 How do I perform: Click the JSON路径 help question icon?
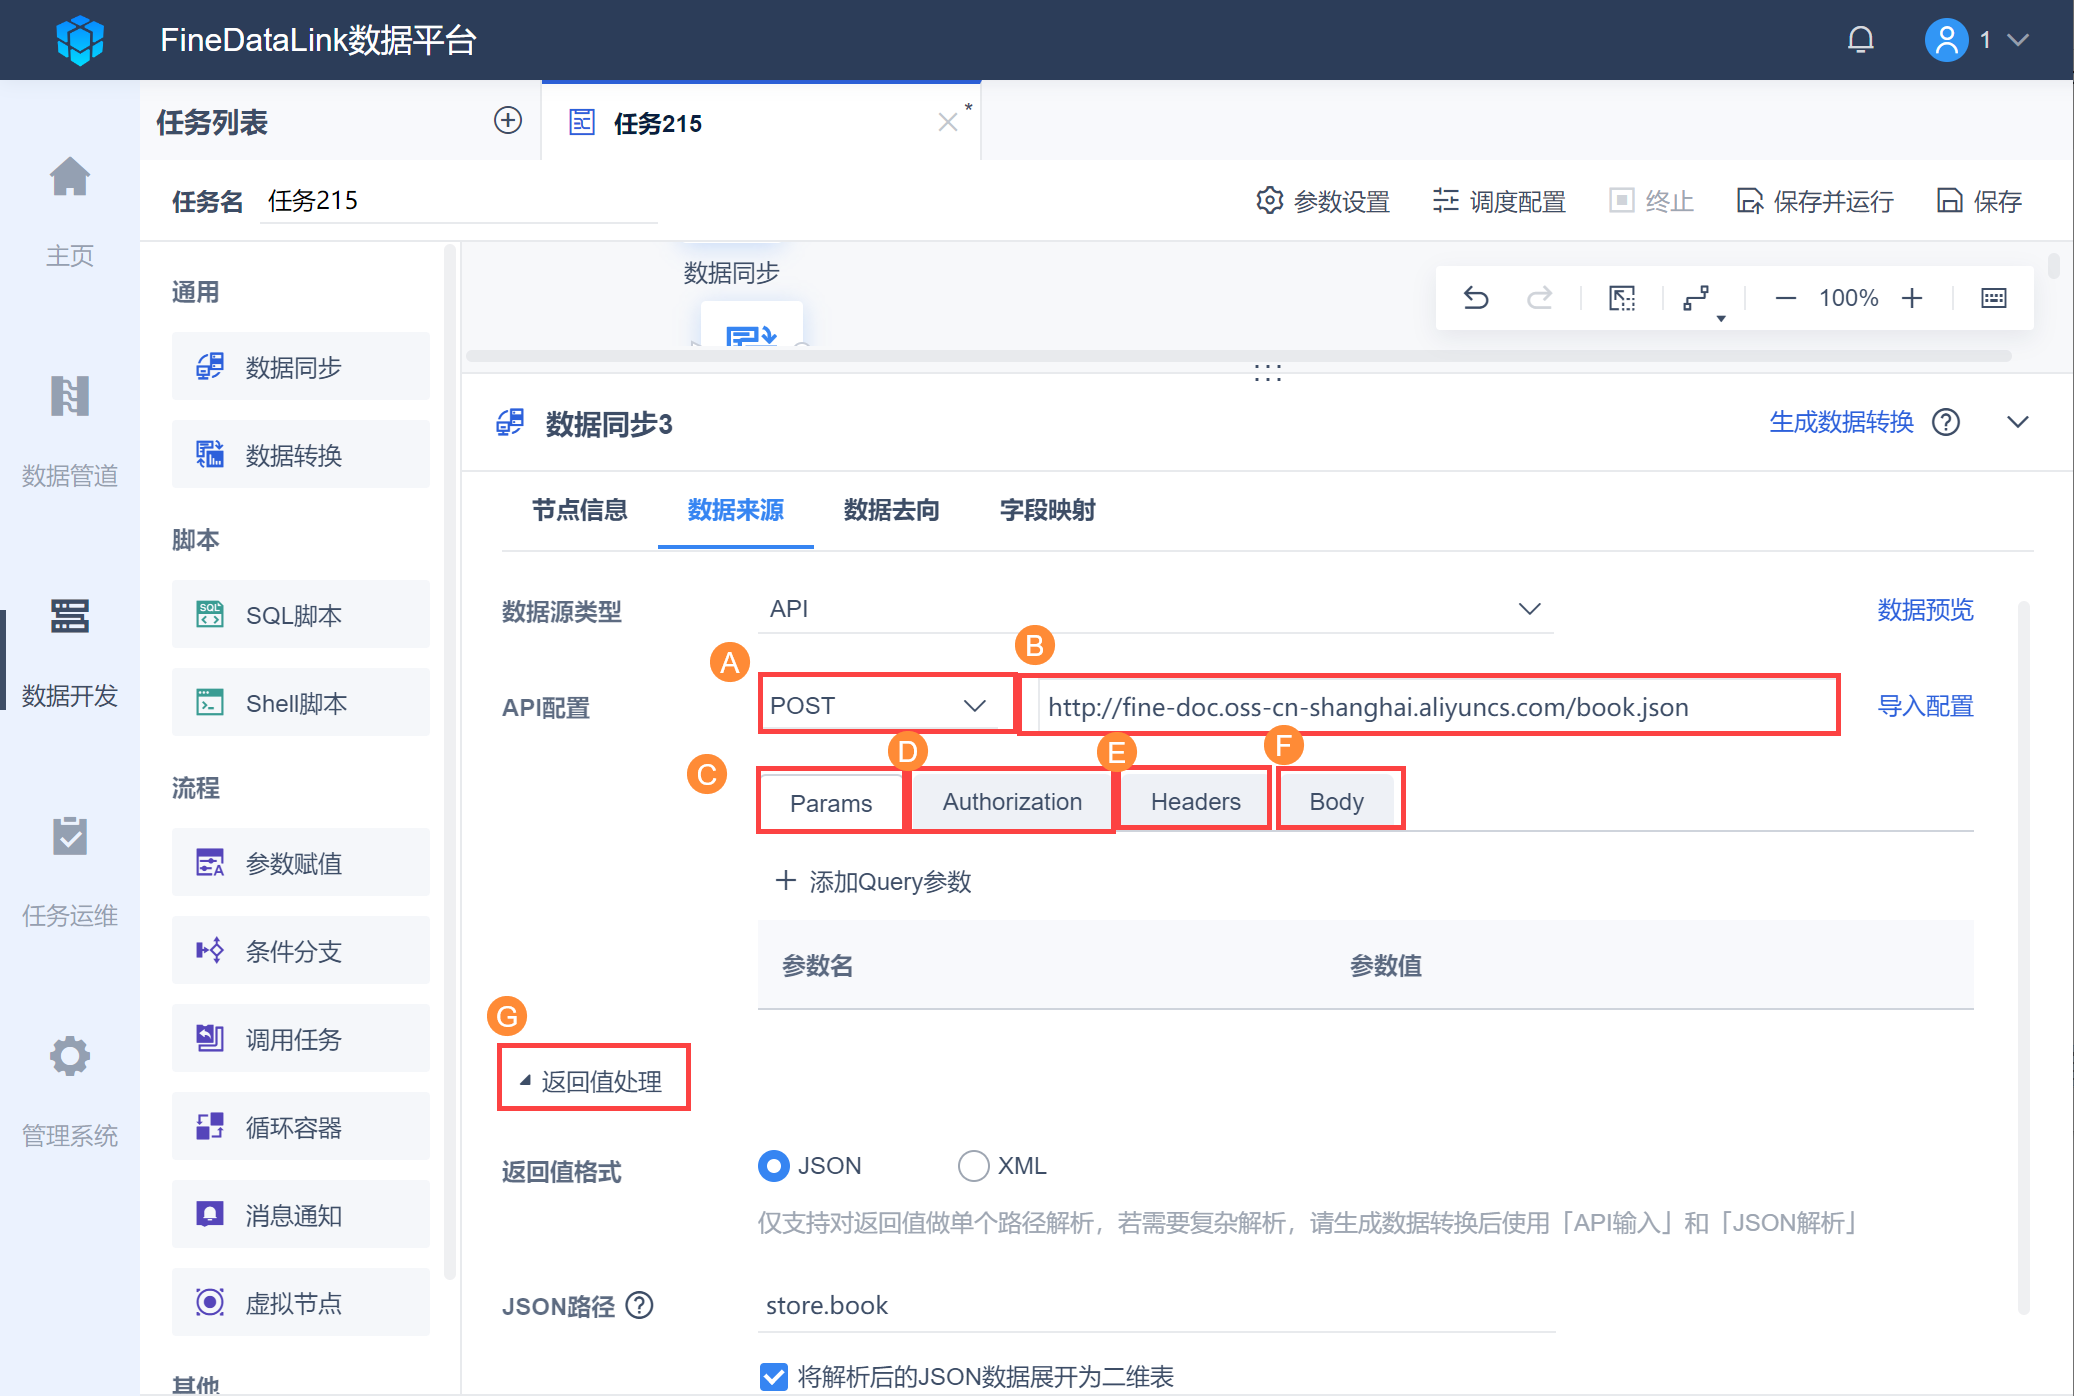click(639, 1305)
